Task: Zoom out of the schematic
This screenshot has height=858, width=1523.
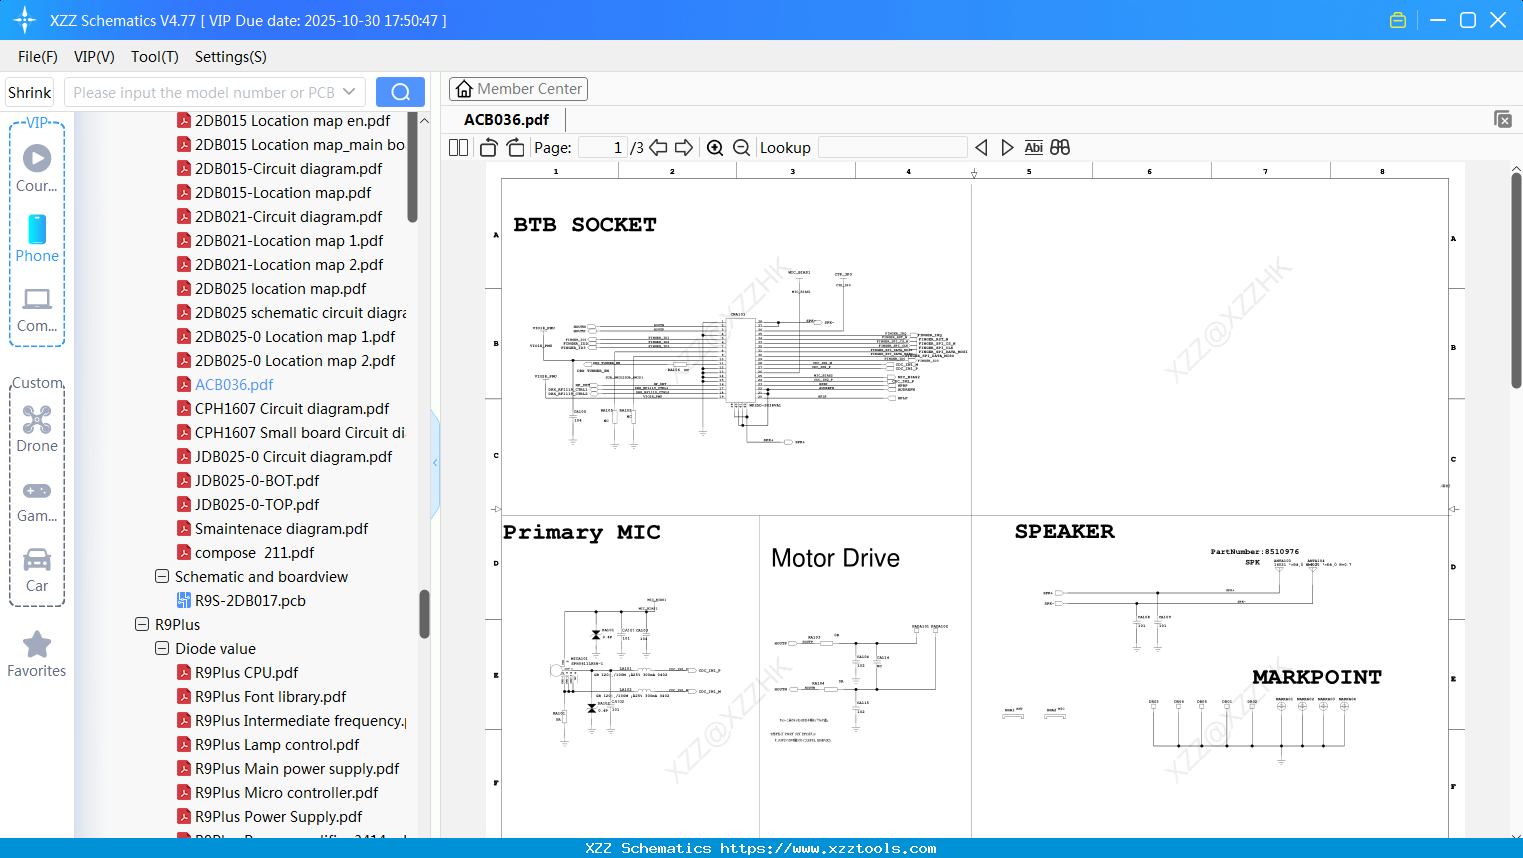Action: pyautogui.click(x=741, y=148)
